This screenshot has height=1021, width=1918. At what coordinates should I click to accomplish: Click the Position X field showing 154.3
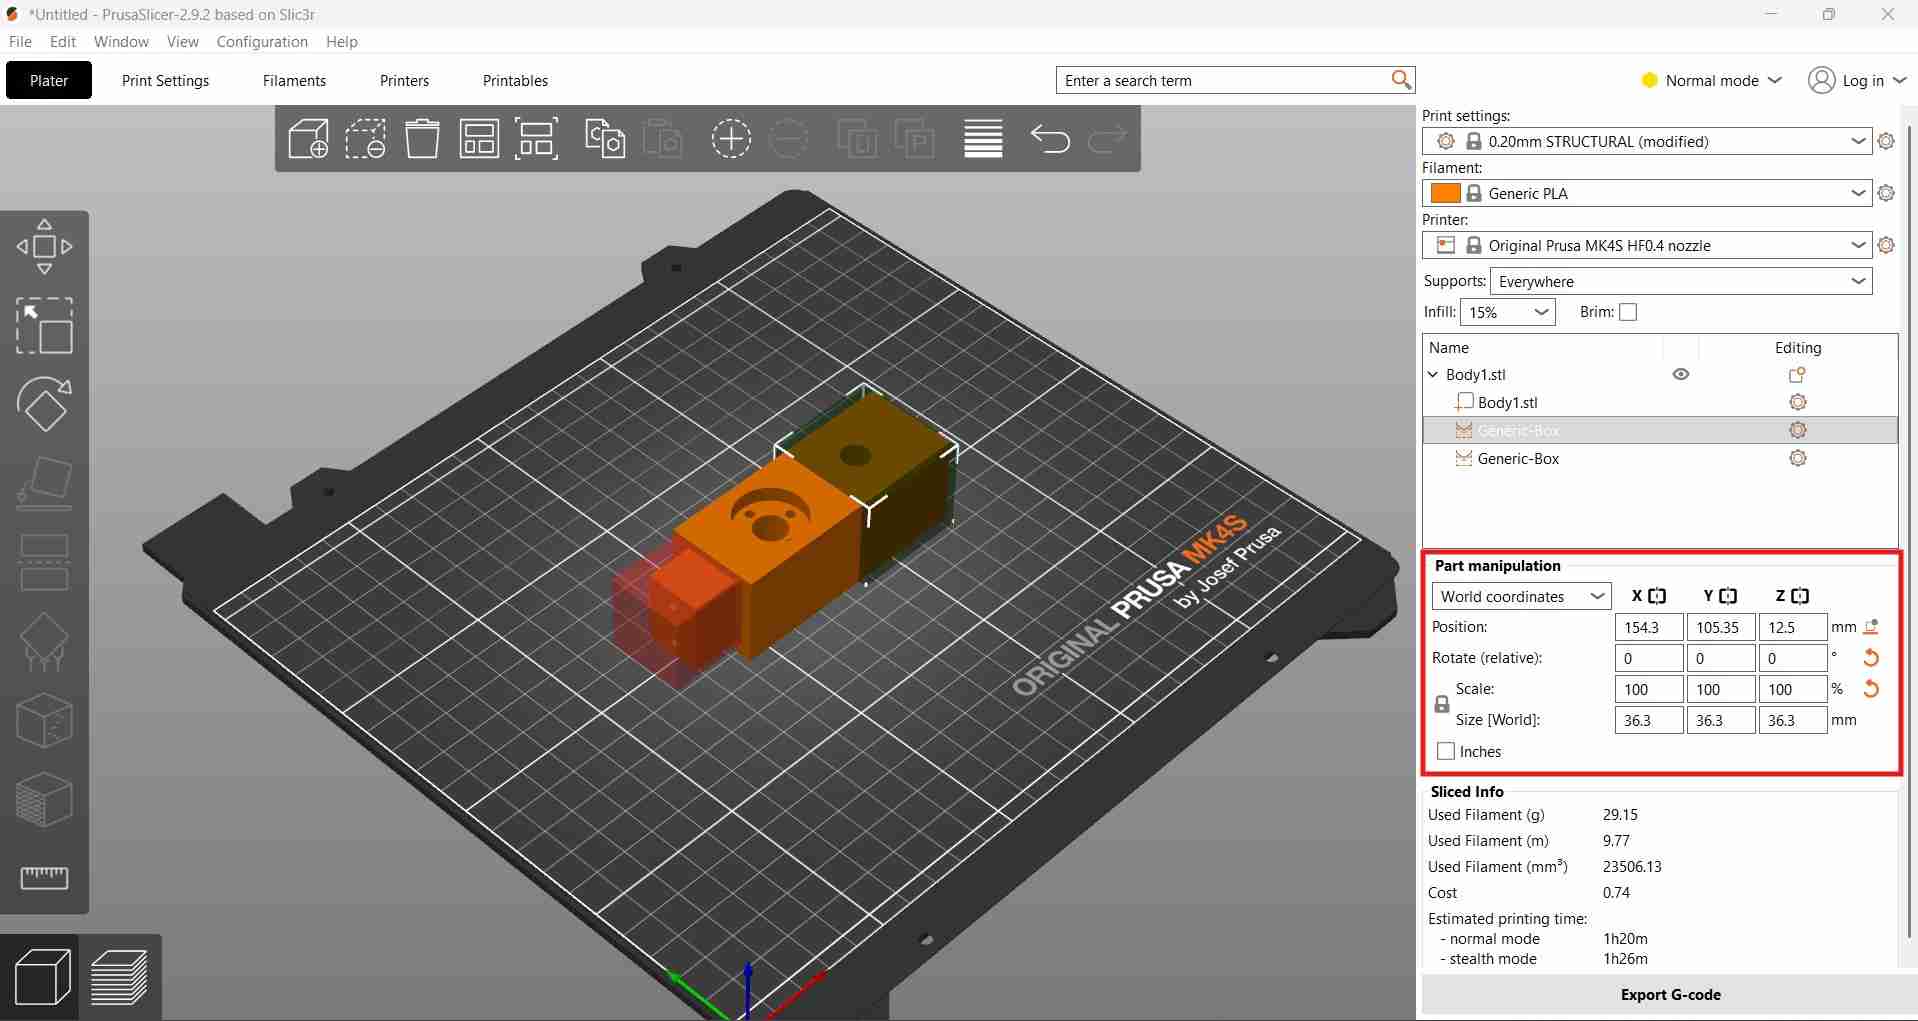click(1648, 627)
